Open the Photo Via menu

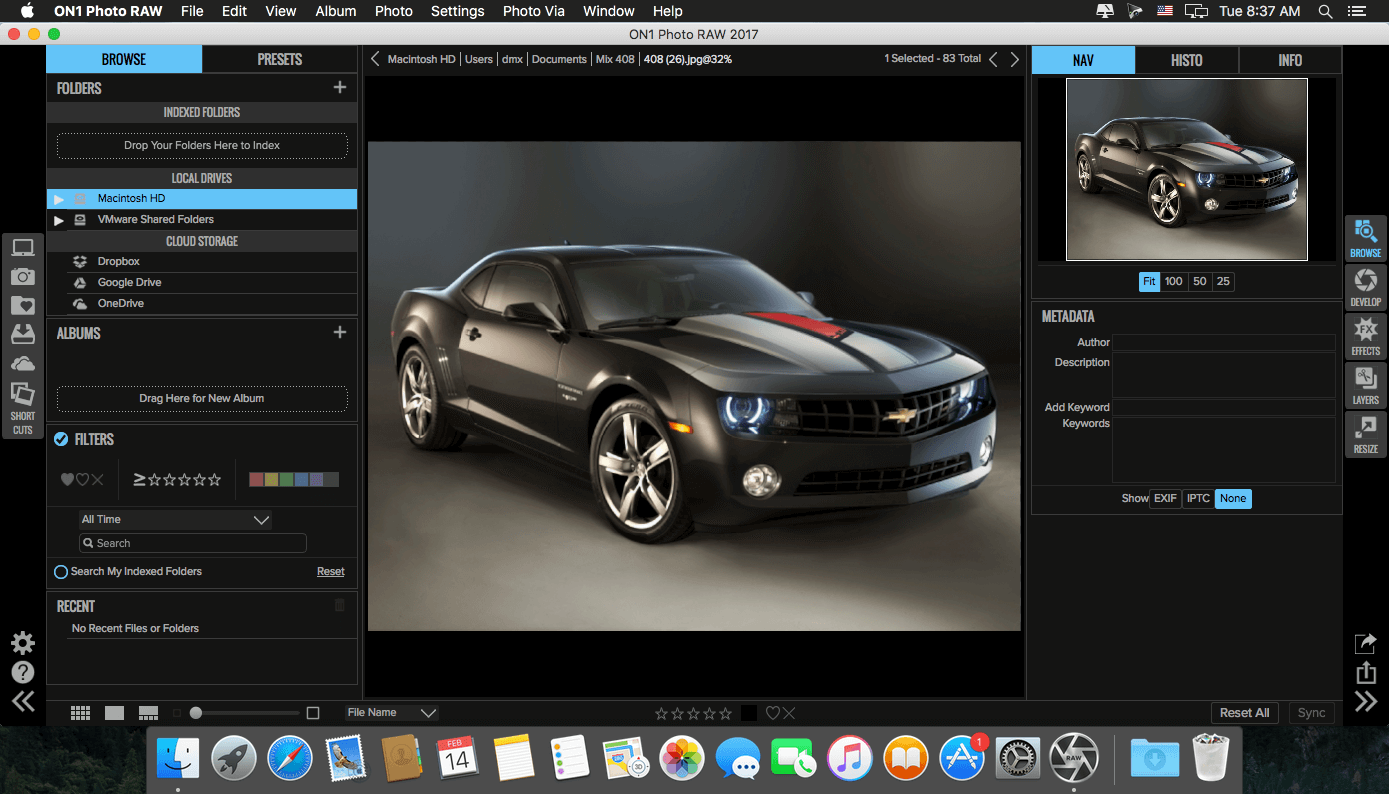534,11
